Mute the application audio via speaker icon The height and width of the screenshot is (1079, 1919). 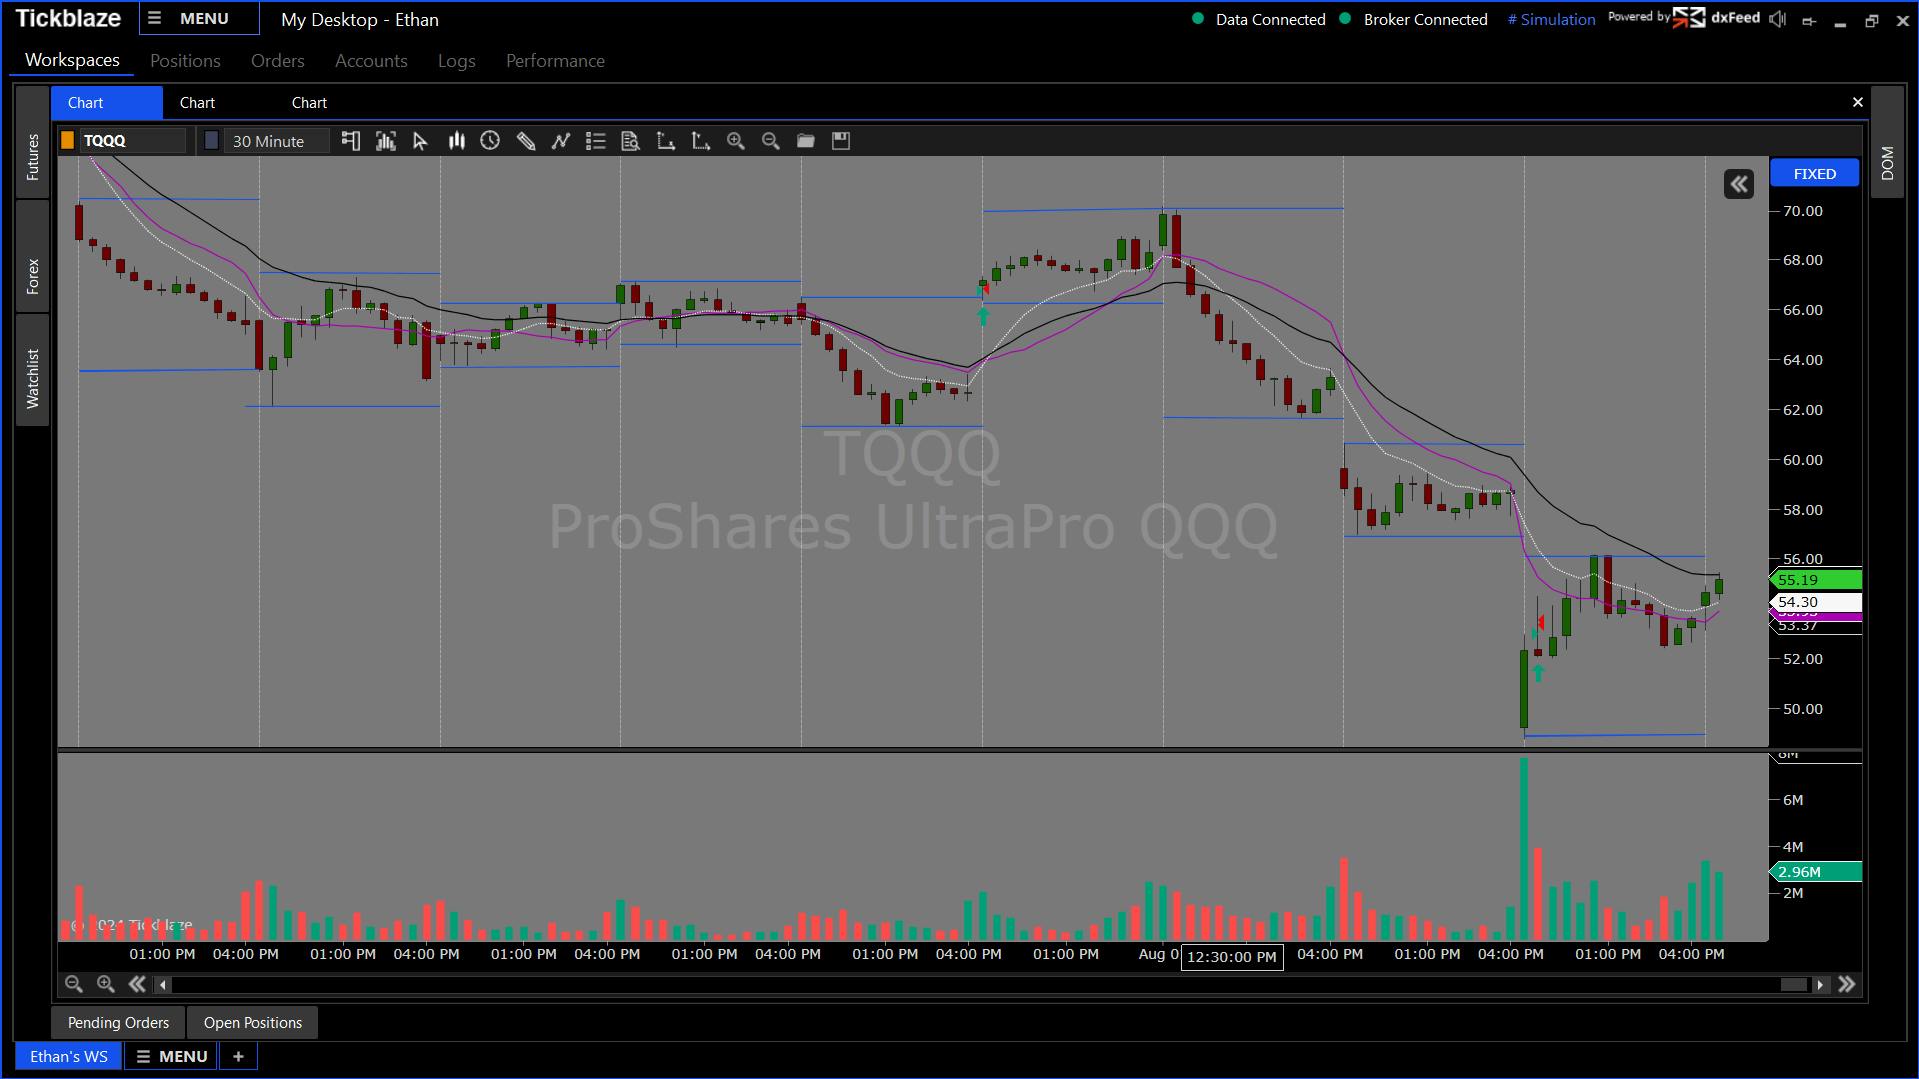pyautogui.click(x=1777, y=18)
